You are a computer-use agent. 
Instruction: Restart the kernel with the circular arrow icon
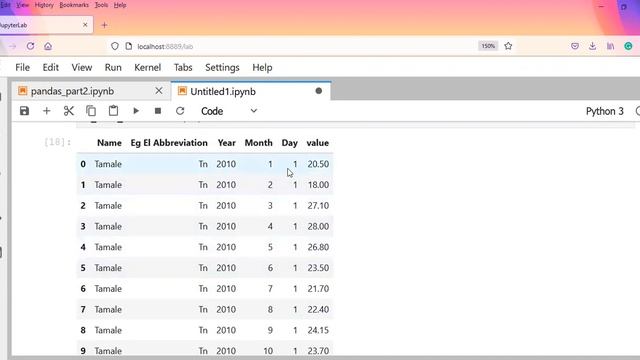pyautogui.click(x=180, y=111)
